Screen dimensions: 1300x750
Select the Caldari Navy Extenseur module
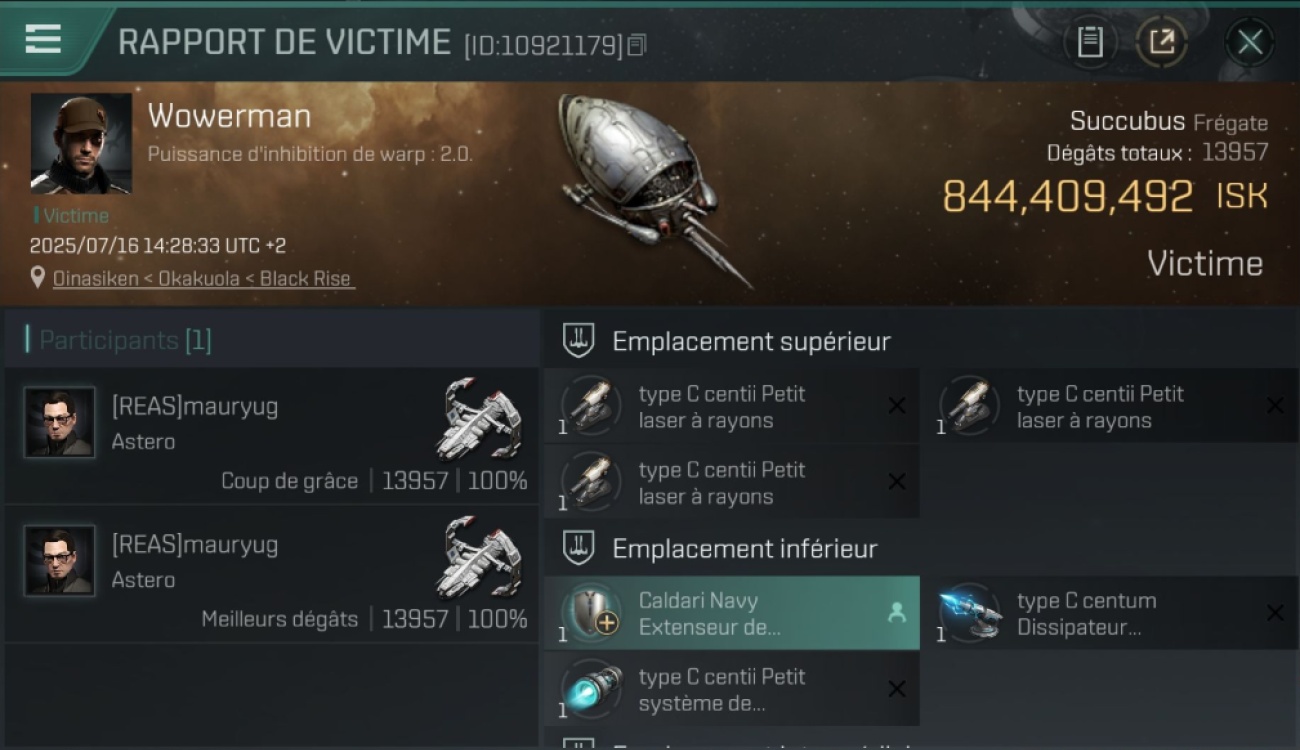[x=731, y=613]
